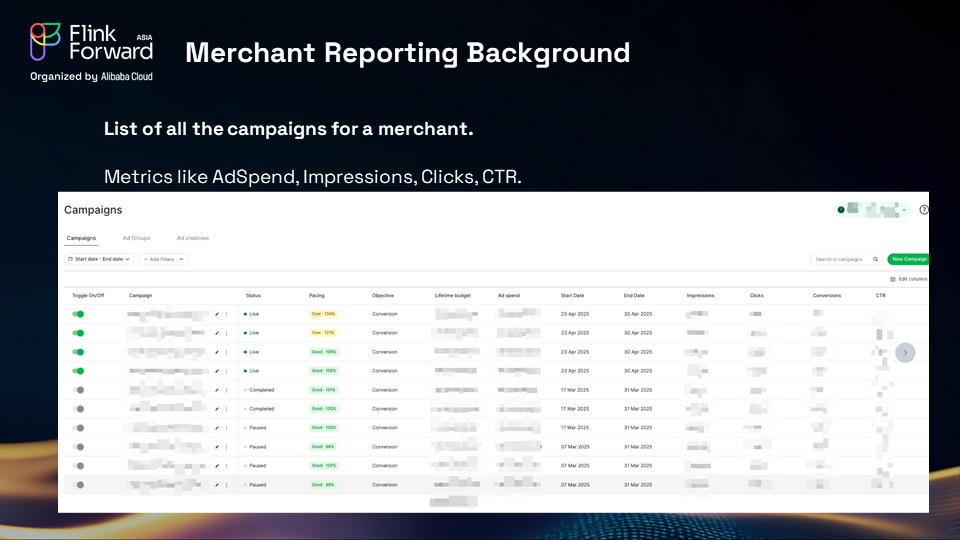Turn on the Good 101% campaign toggle

pos(78,390)
